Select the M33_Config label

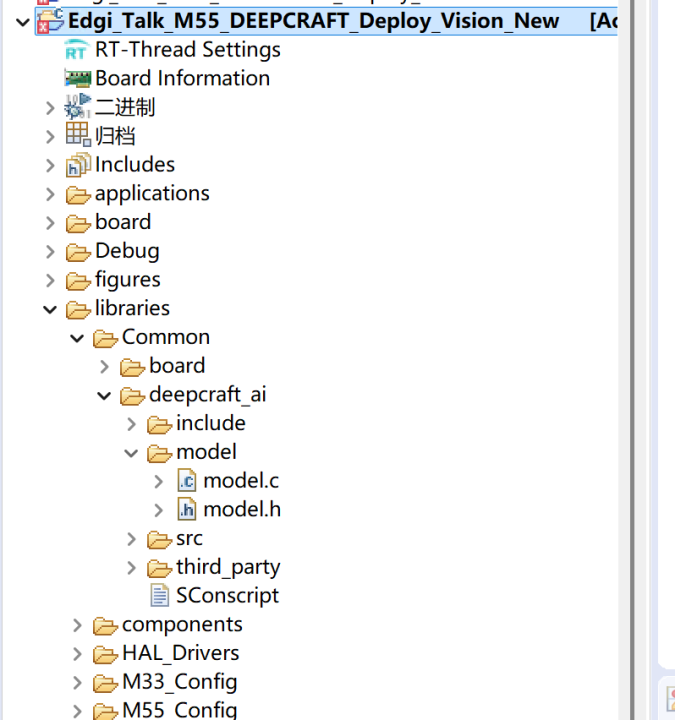[x=180, y=682]
